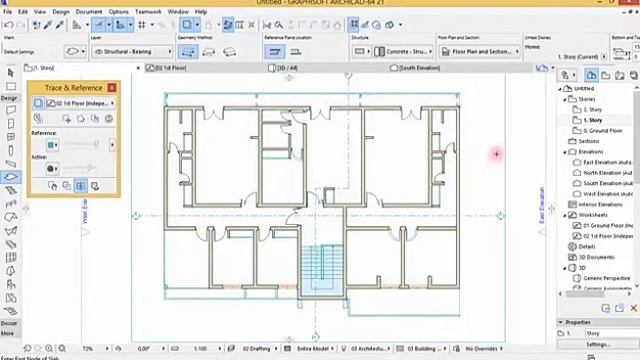Select the Shell tool in the toolbox
This screenshot has height=360, width=640.
pos(11,231)
